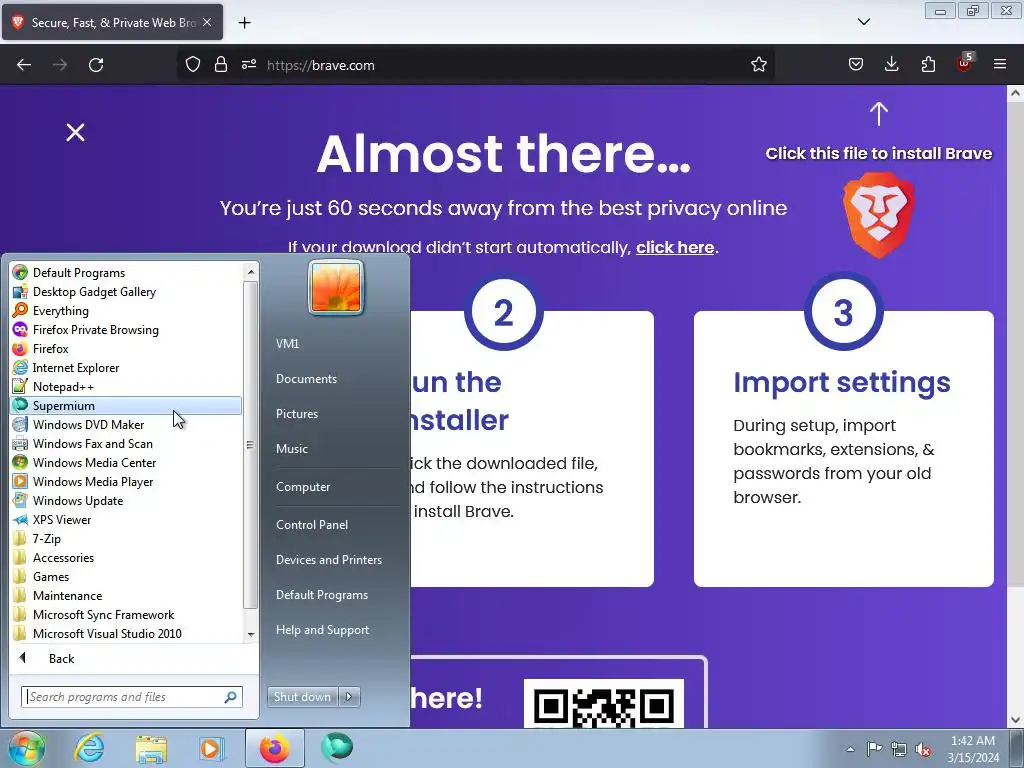Open a new tab with the plus button
Viewport: 1024px width, 768px height.
[x=244, y=22]
